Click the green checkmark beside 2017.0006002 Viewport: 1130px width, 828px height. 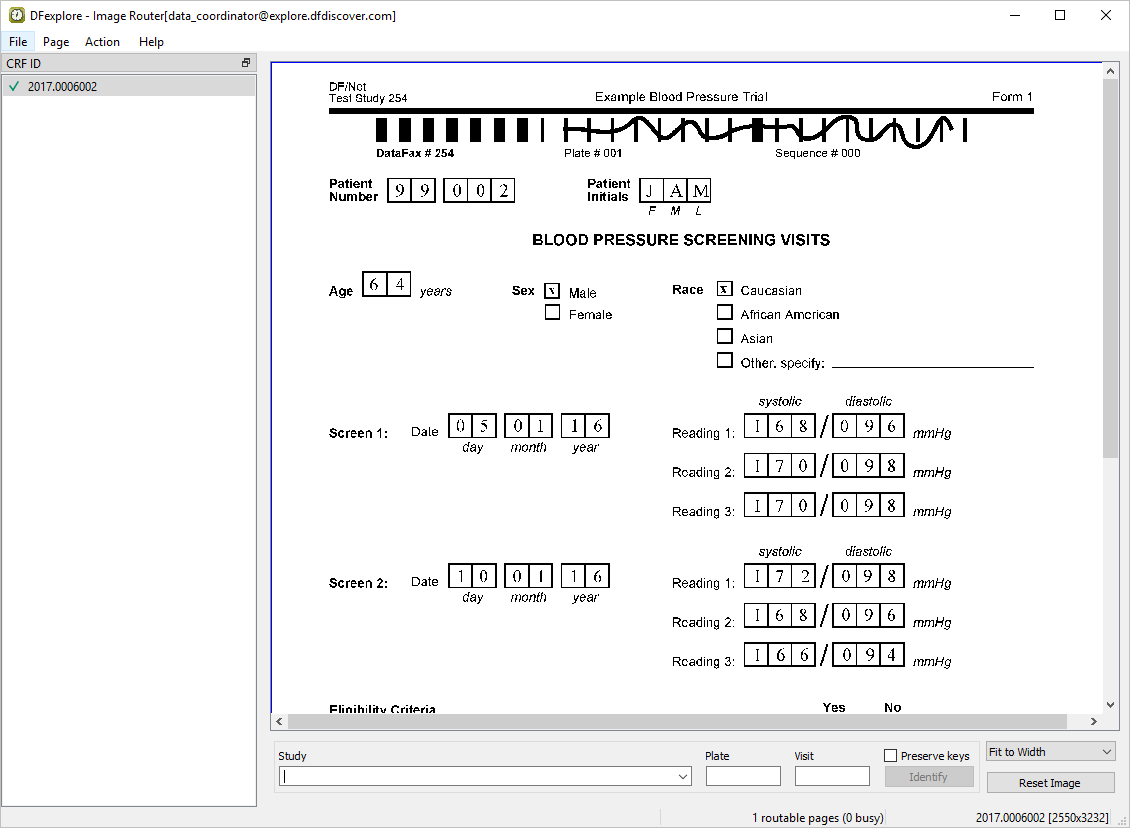(14, 87)
